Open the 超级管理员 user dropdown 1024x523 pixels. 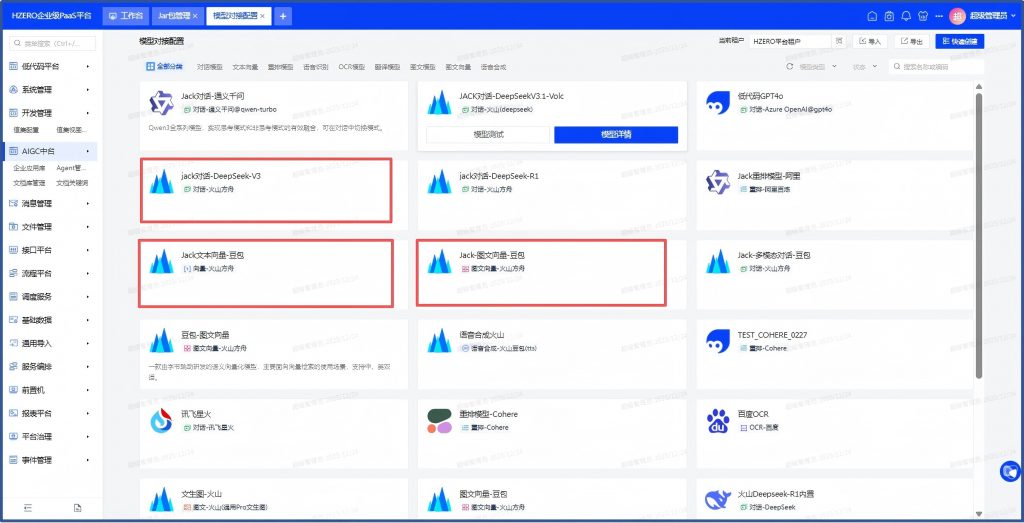(986, 16)
